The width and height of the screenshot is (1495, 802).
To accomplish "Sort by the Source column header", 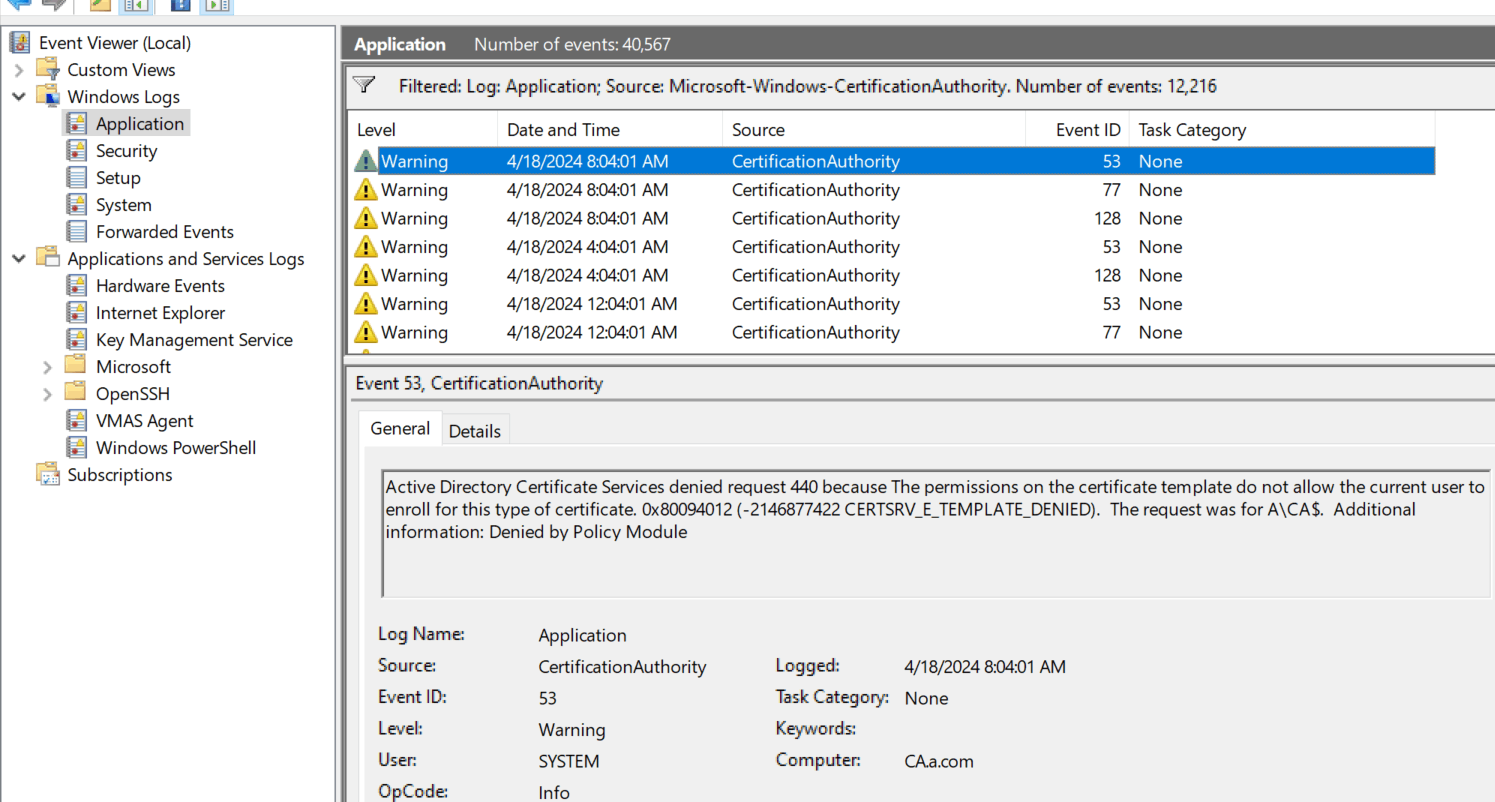I will tap(874, 129).
